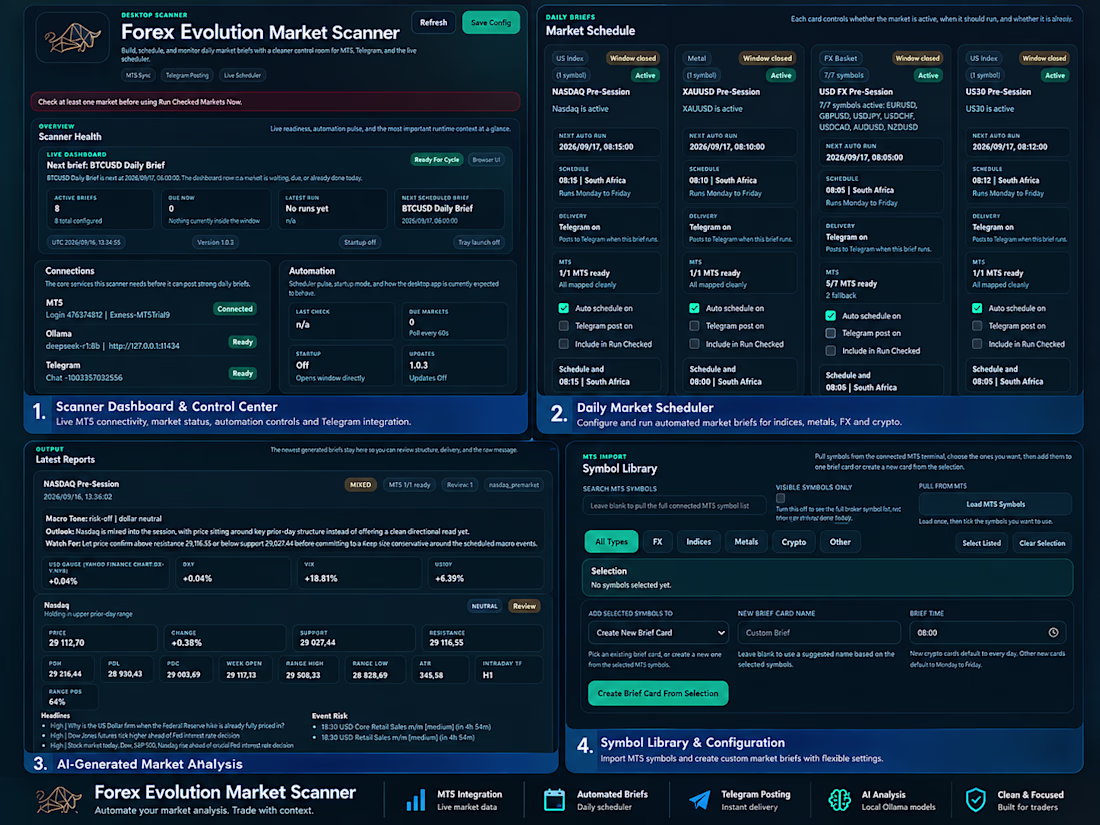Check Include in Run Checked for NASDAQ Pre-Session
1100x825 pixels.
[563, 344]
